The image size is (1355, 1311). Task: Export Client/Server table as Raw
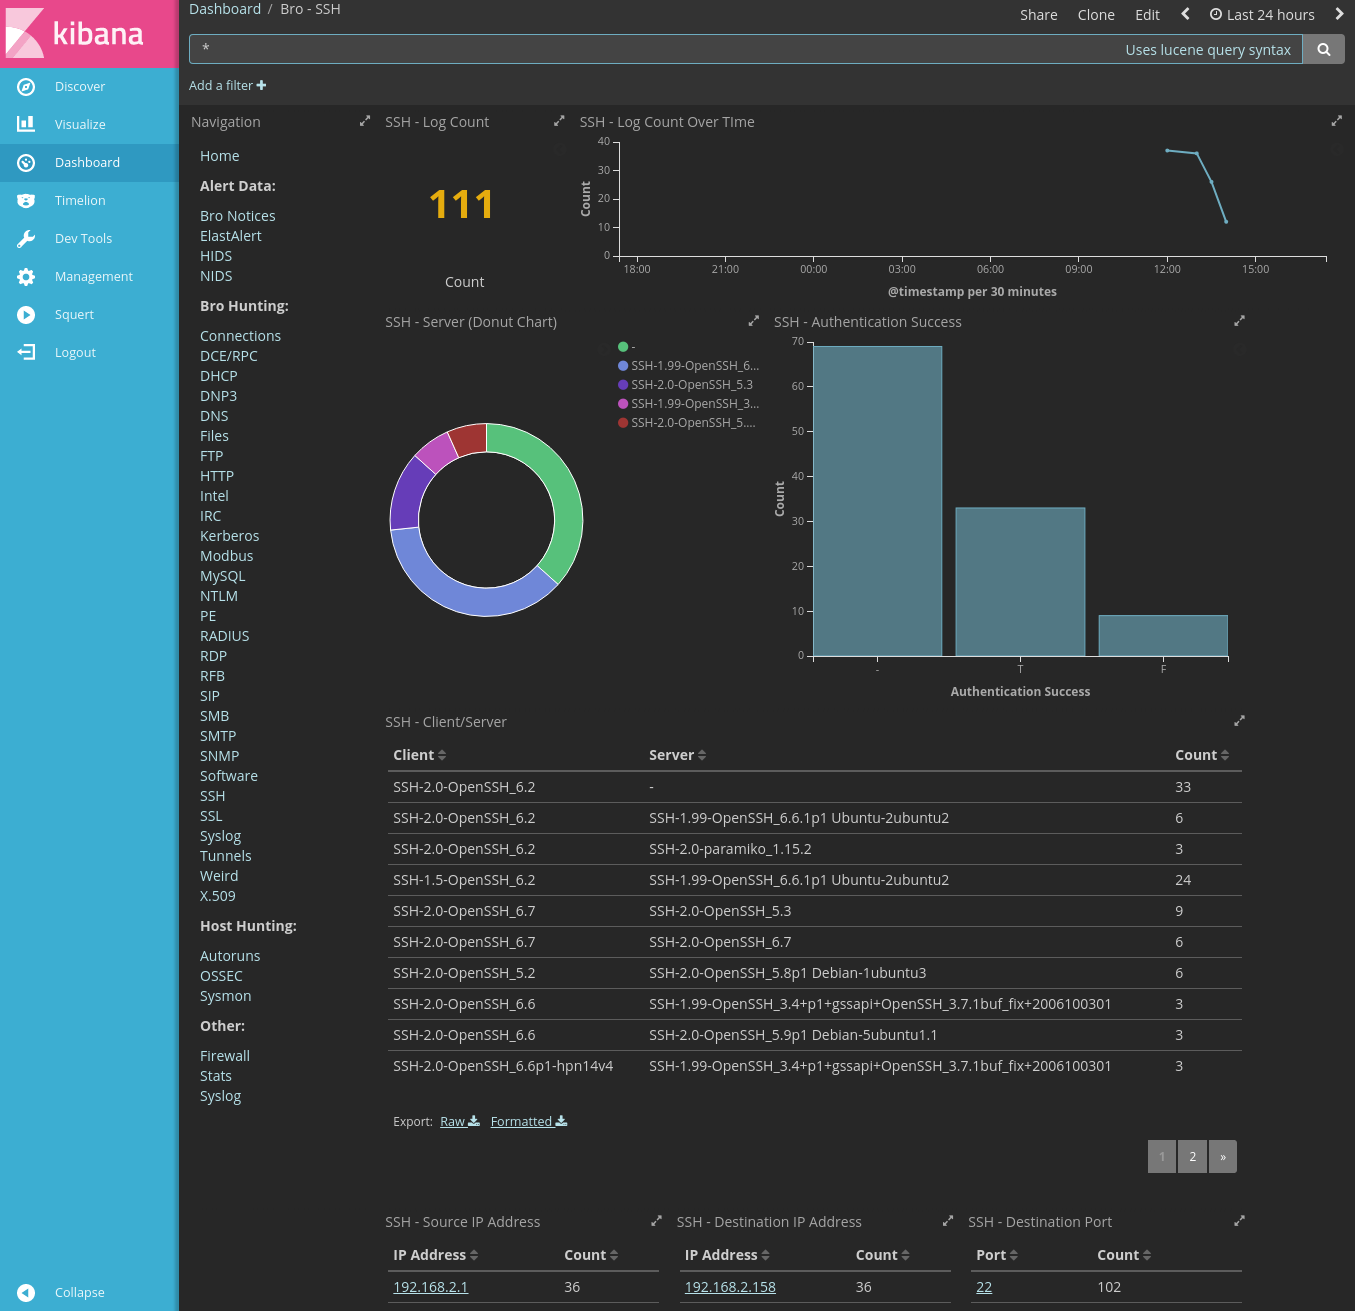coord(460,1122)
